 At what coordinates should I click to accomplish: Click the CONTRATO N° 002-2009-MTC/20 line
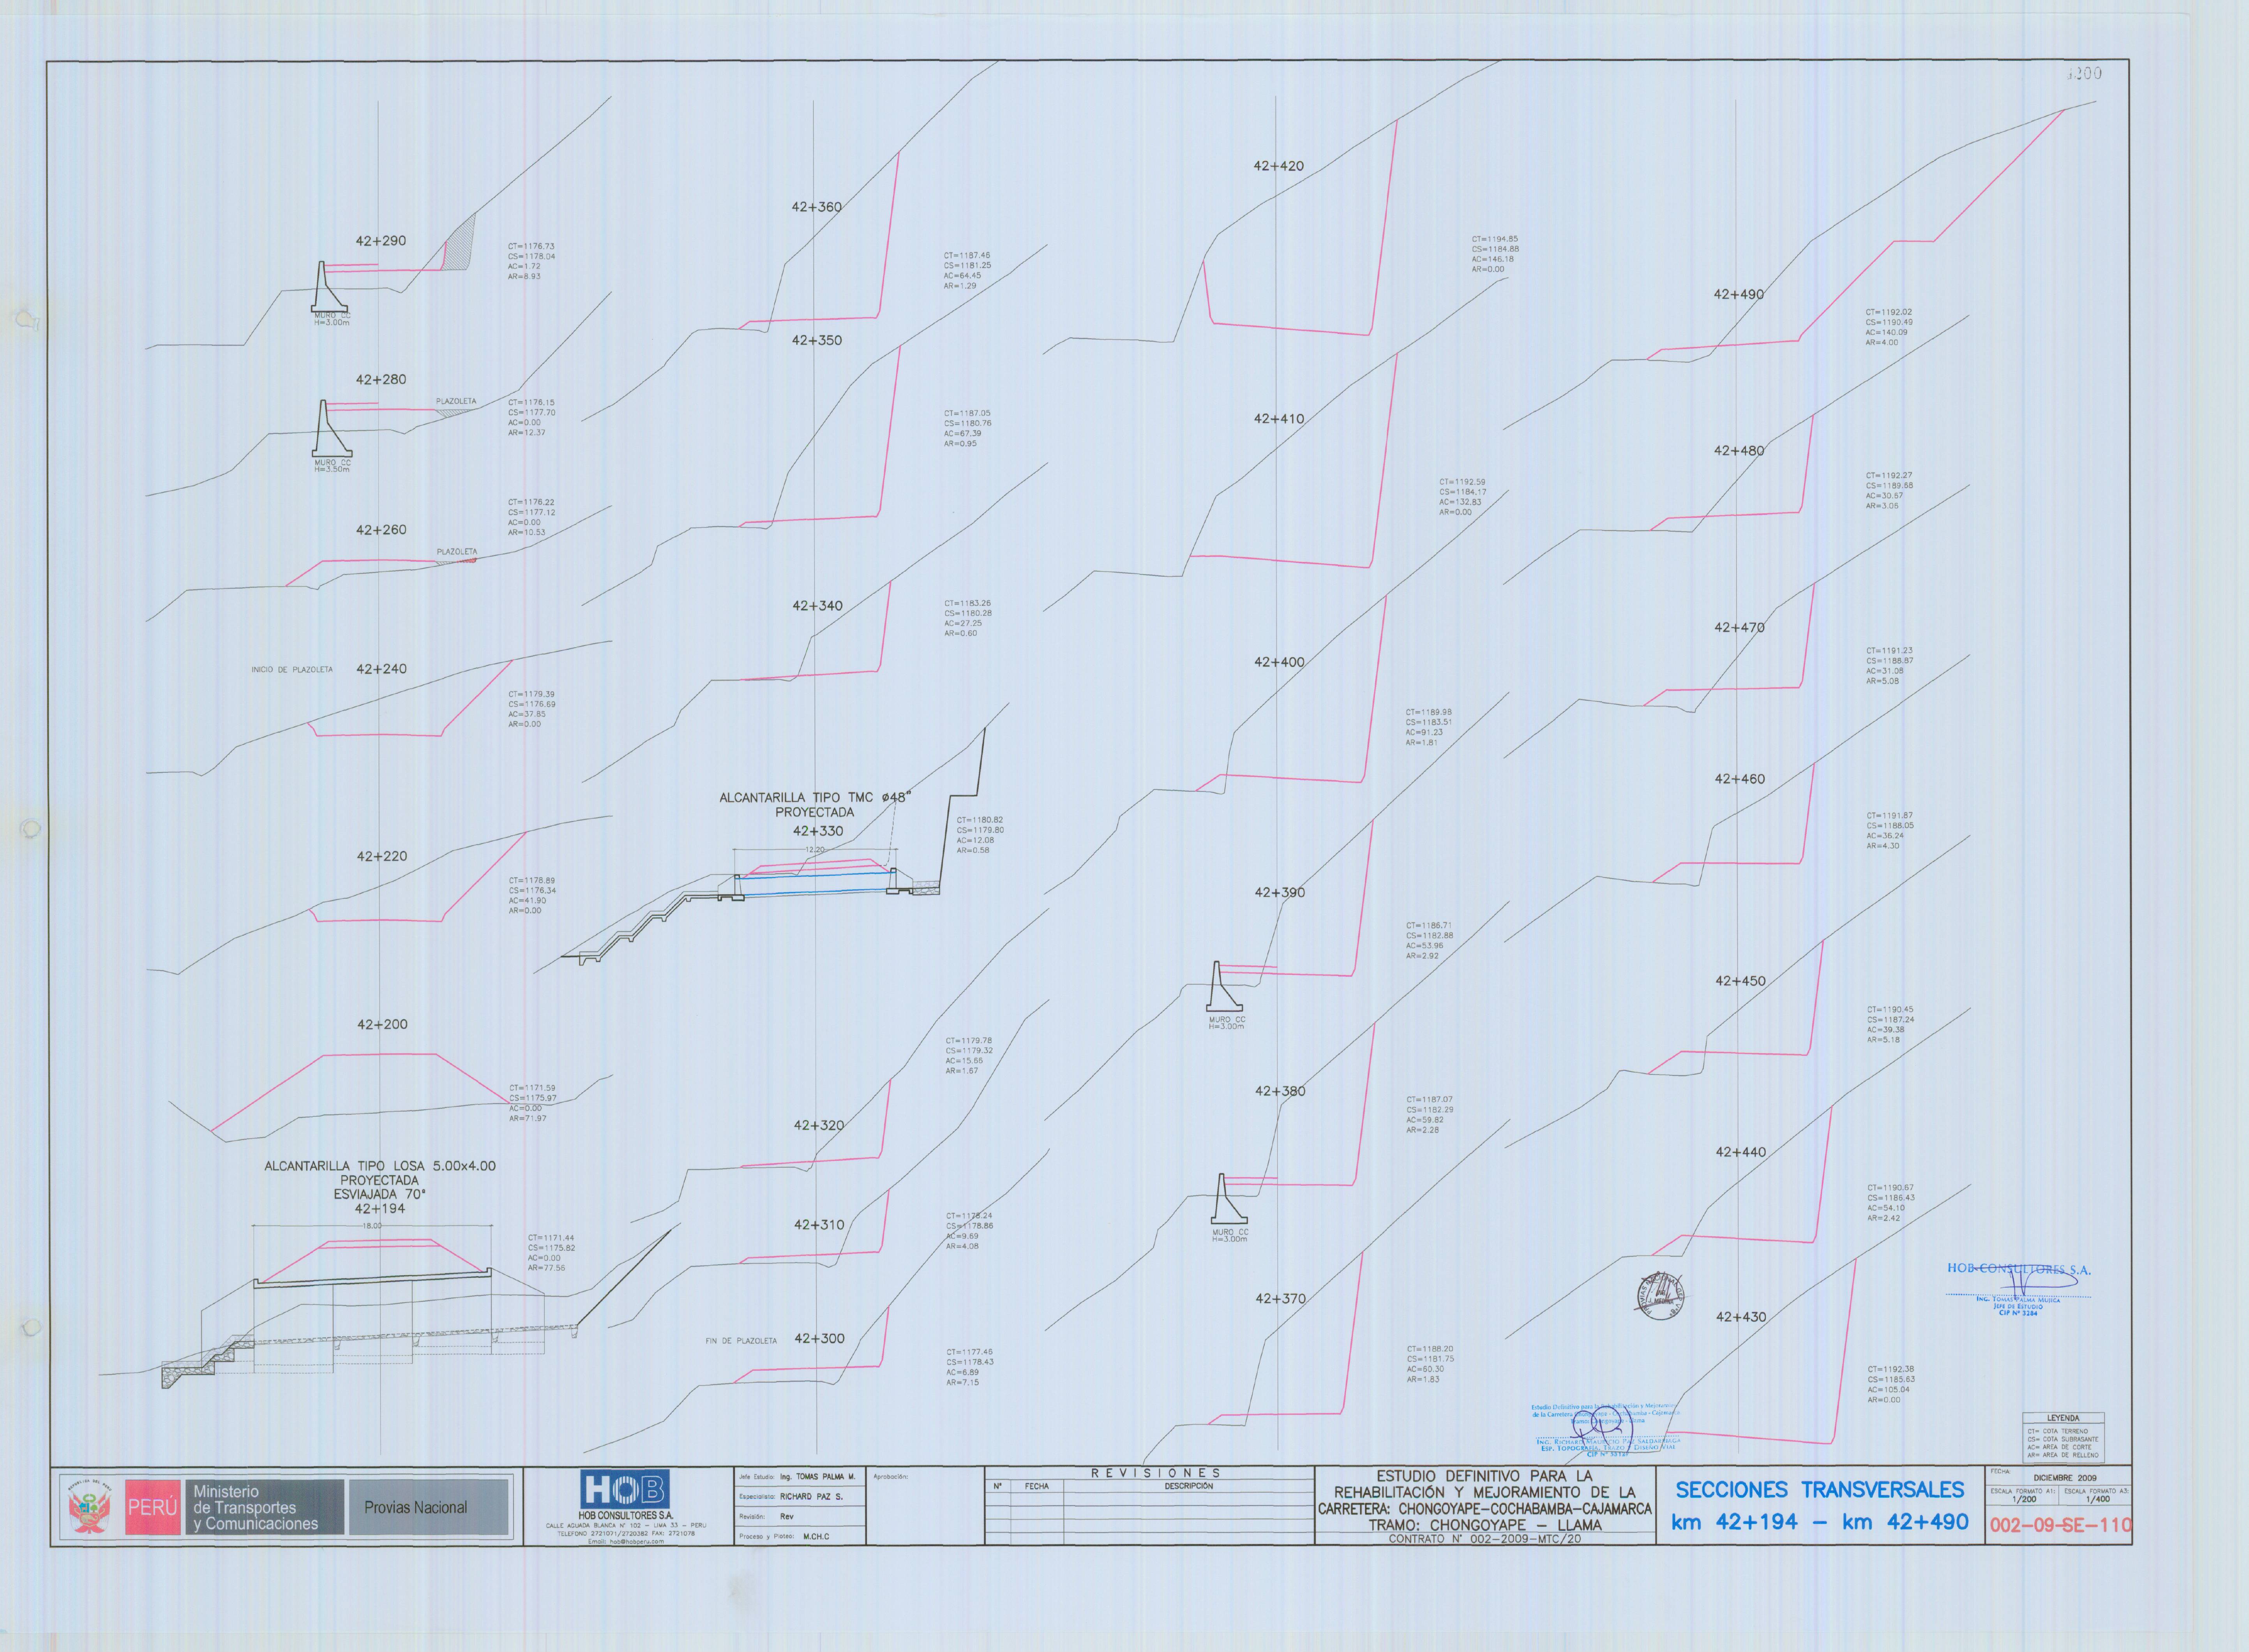pyautogui.click(x=1484, y=1539)
